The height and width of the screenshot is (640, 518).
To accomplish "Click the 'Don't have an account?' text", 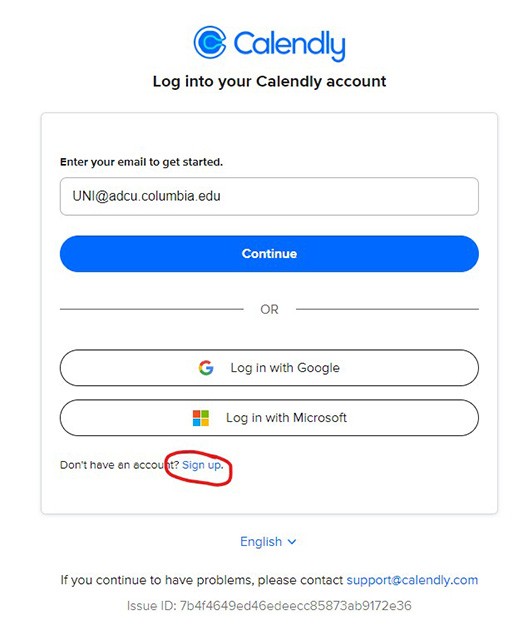I will [x=120, y=465].
